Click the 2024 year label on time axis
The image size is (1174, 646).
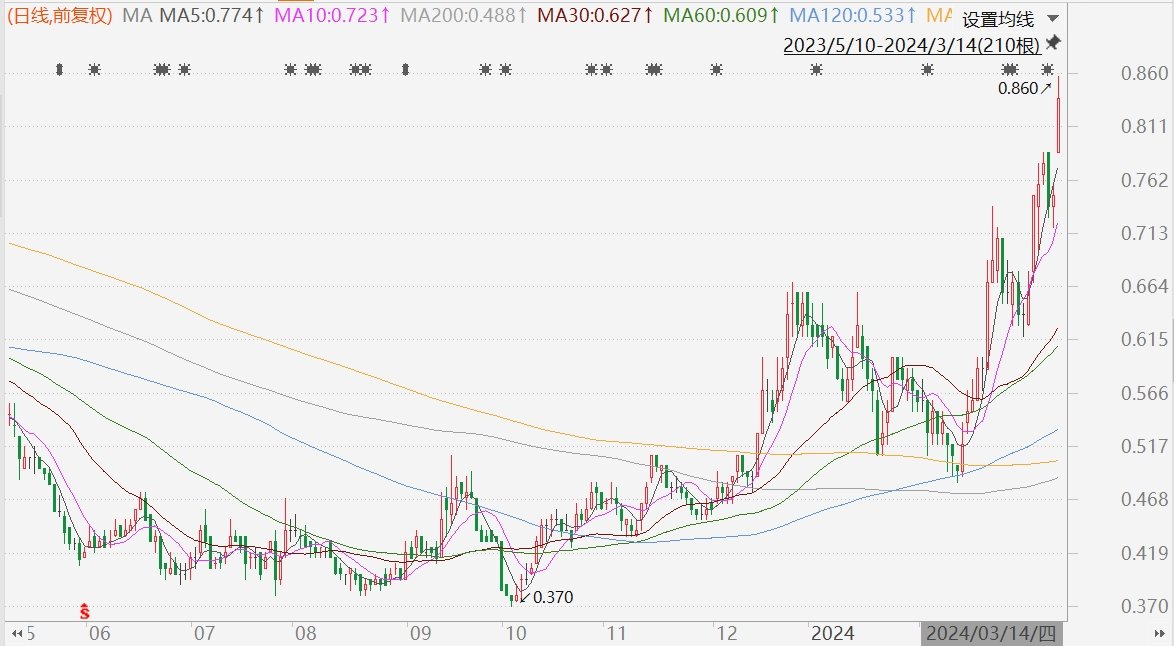(833, 634)
